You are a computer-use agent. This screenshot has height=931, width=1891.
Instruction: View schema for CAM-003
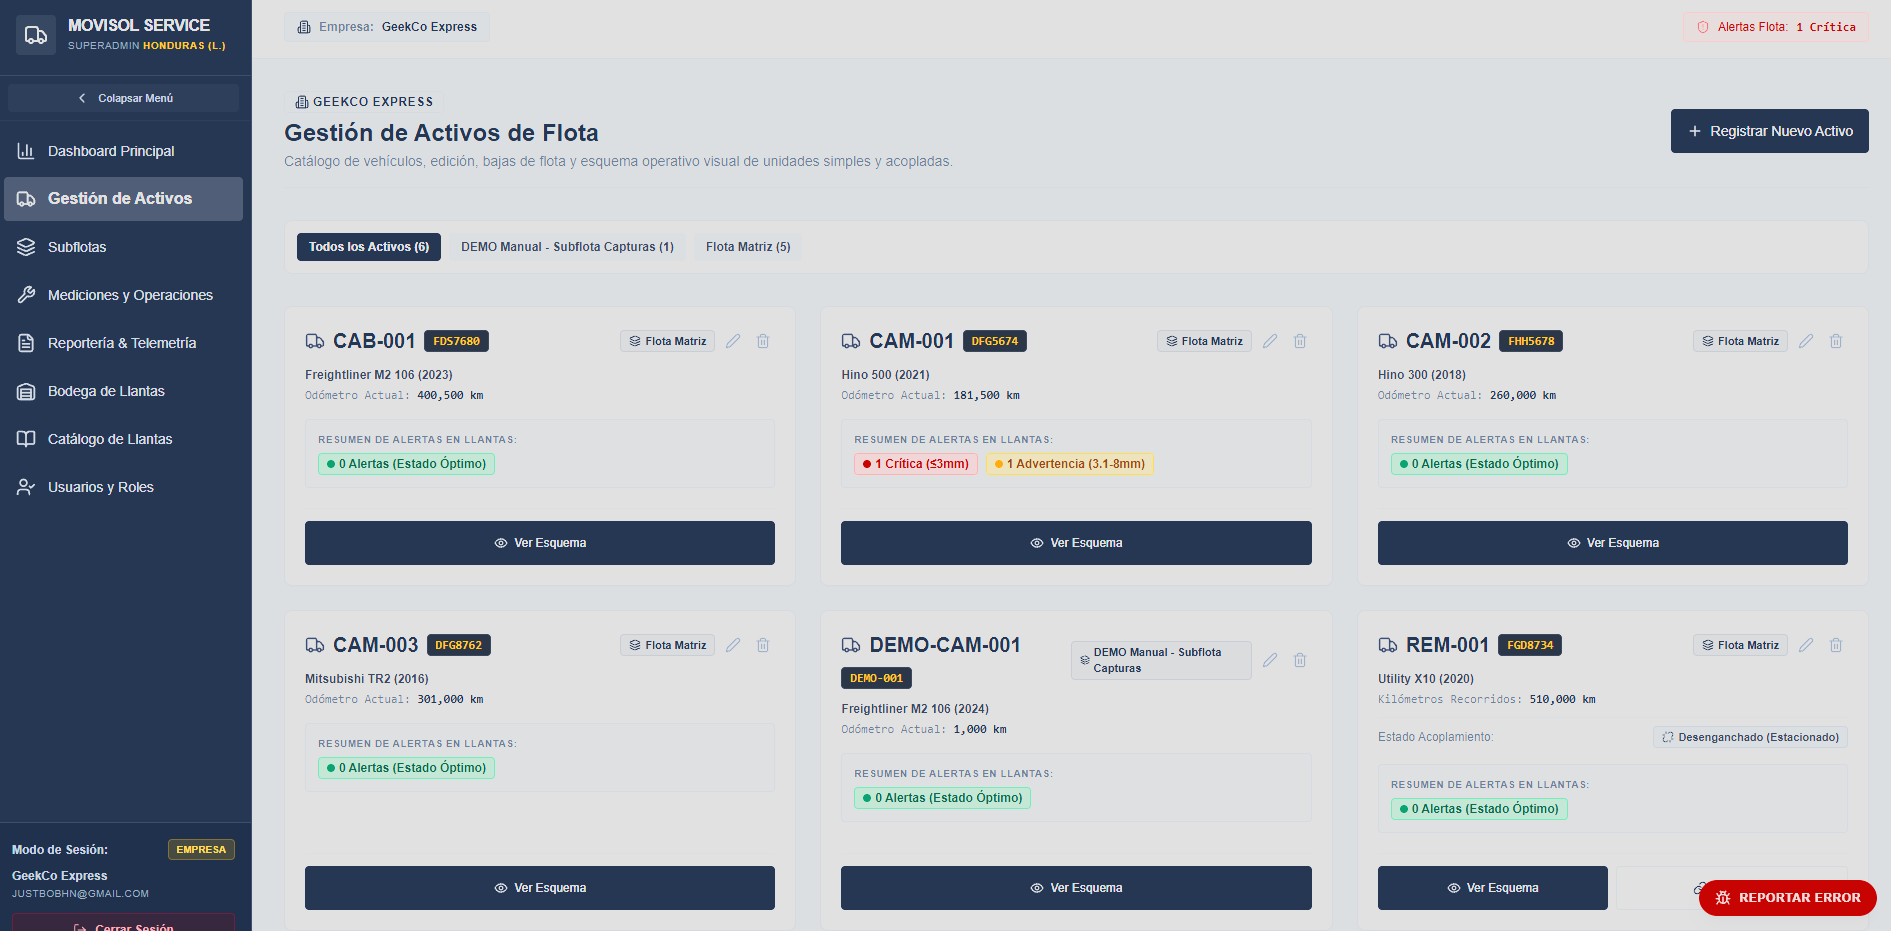(540, 888)
